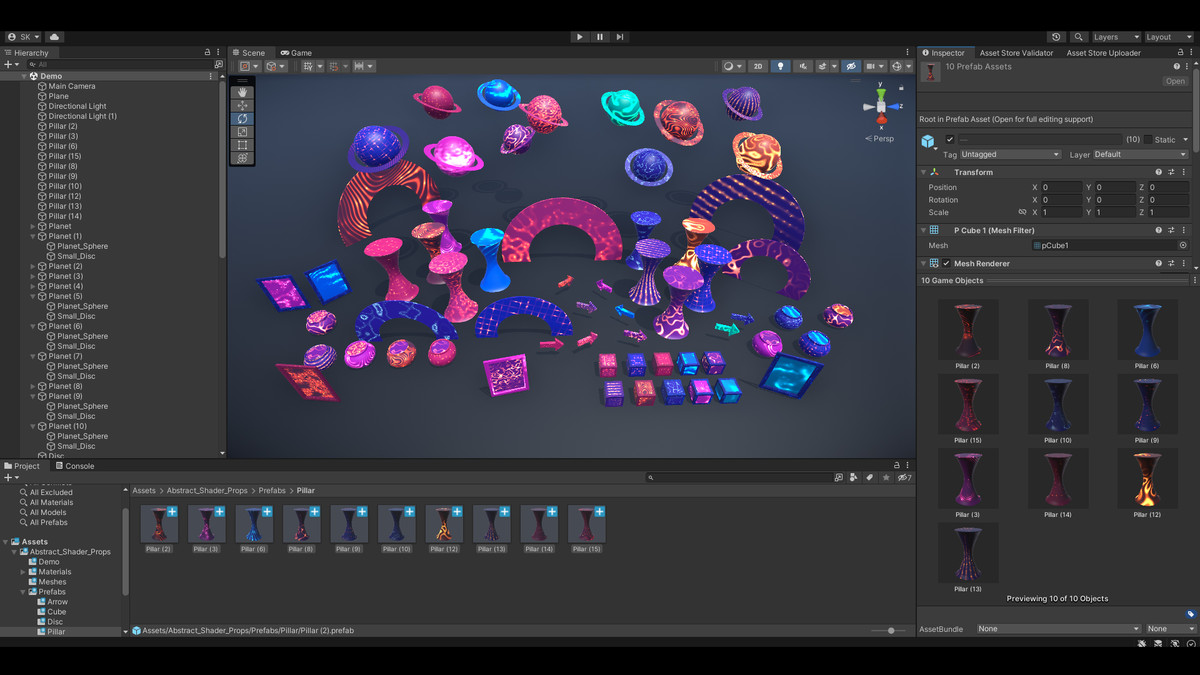Select the Pillar (9) prefab thumbnail
The width and height of the screenshot is (1200, 675).
click(x=1147, y=403)
